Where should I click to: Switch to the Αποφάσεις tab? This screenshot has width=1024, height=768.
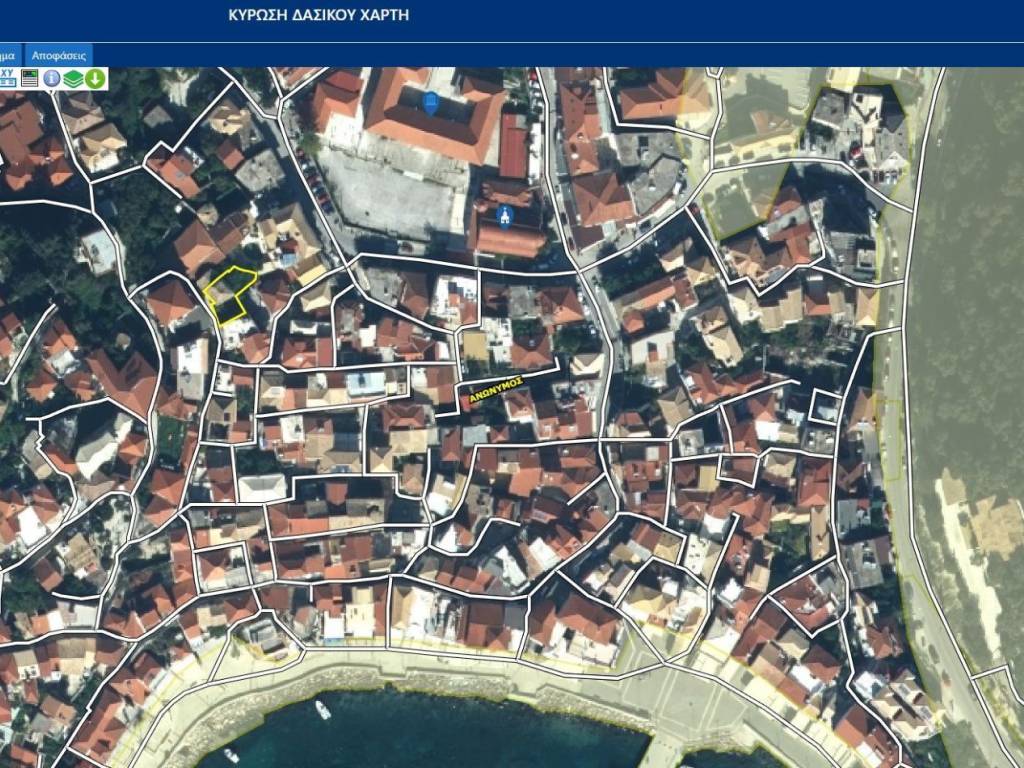click(x=59, y=55)
